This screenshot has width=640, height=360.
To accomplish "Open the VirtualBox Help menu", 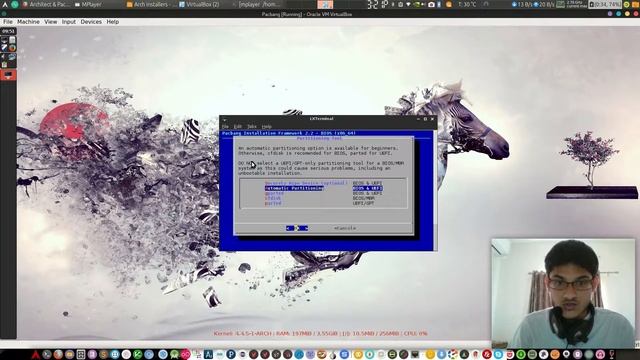I will (x=113, y=22).
